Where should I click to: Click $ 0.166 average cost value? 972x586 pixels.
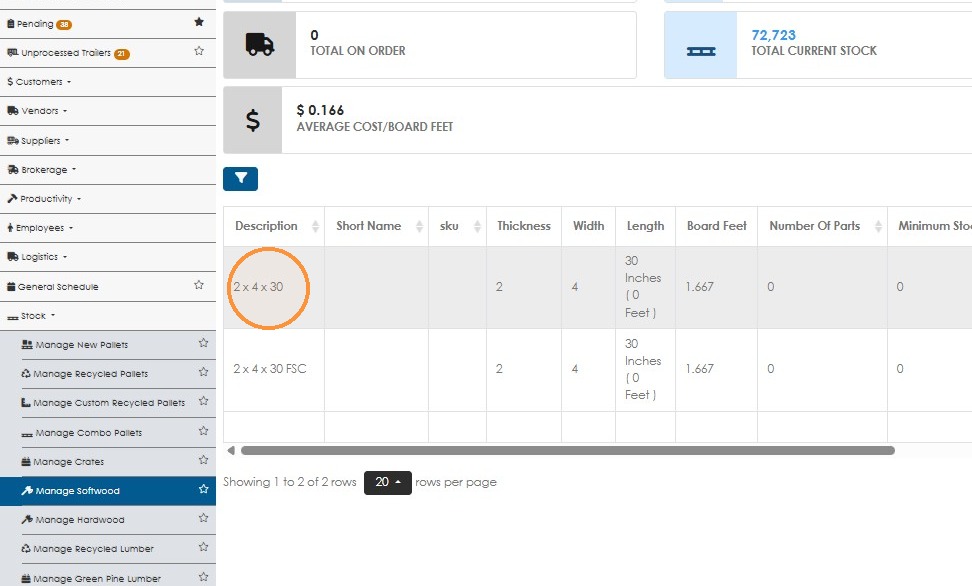pyautogui.click(x=320, y=110)
